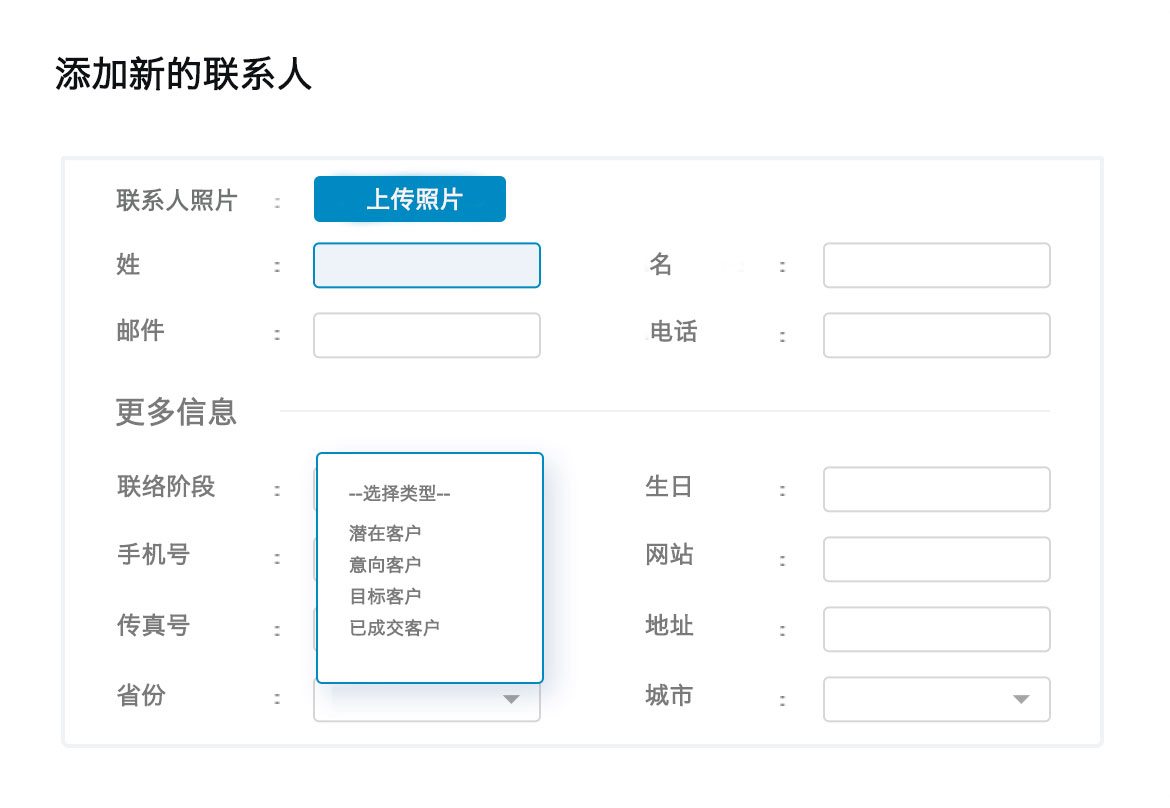The height and width of the screenshot is (808, 1170).
Task: Focus the 姓 surname input field
Action: coord(427,265)
